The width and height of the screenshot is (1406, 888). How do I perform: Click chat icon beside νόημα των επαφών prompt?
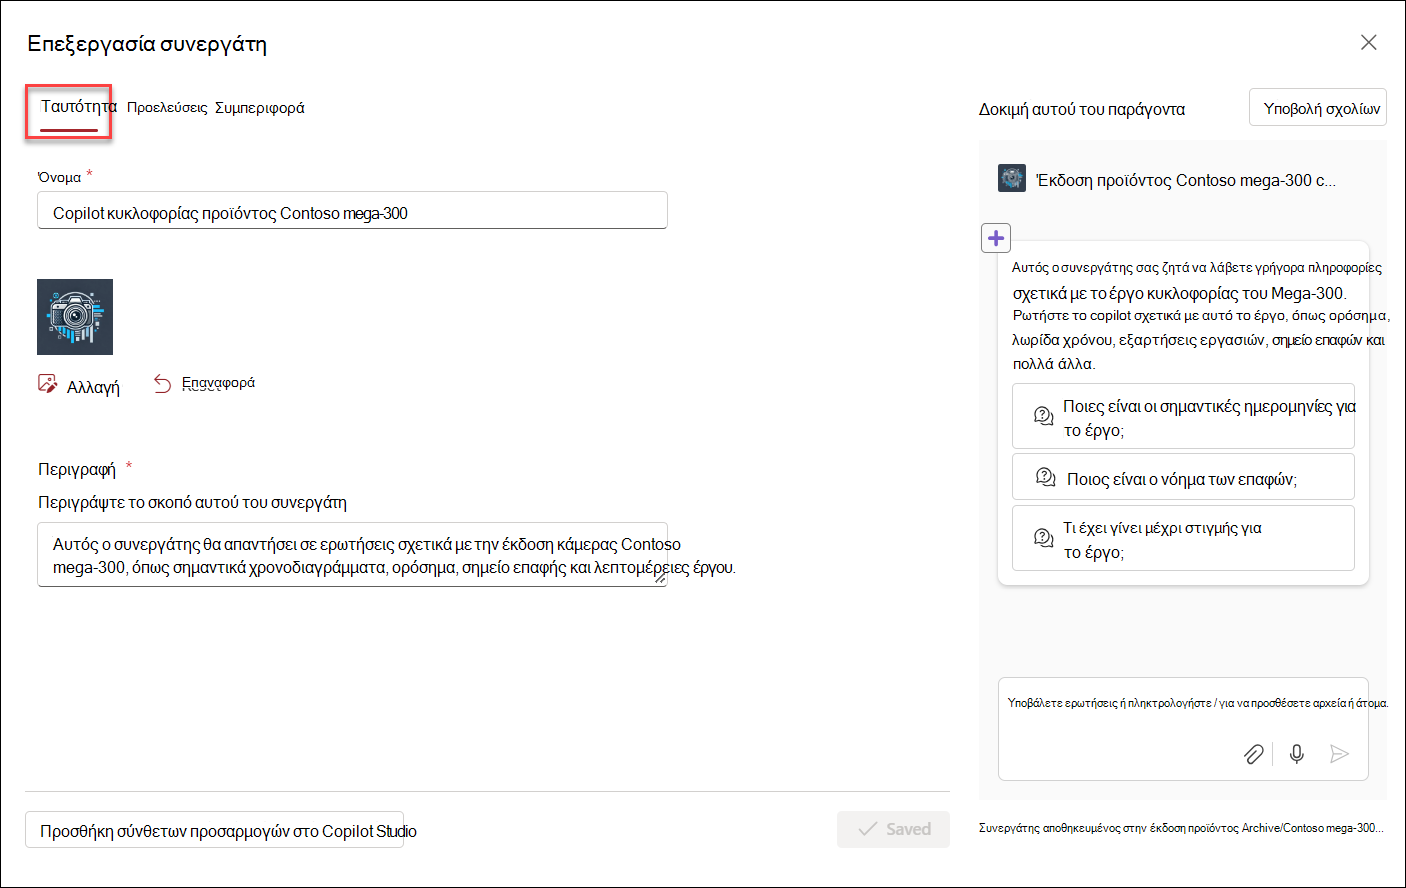click(x=1045, y=477)
